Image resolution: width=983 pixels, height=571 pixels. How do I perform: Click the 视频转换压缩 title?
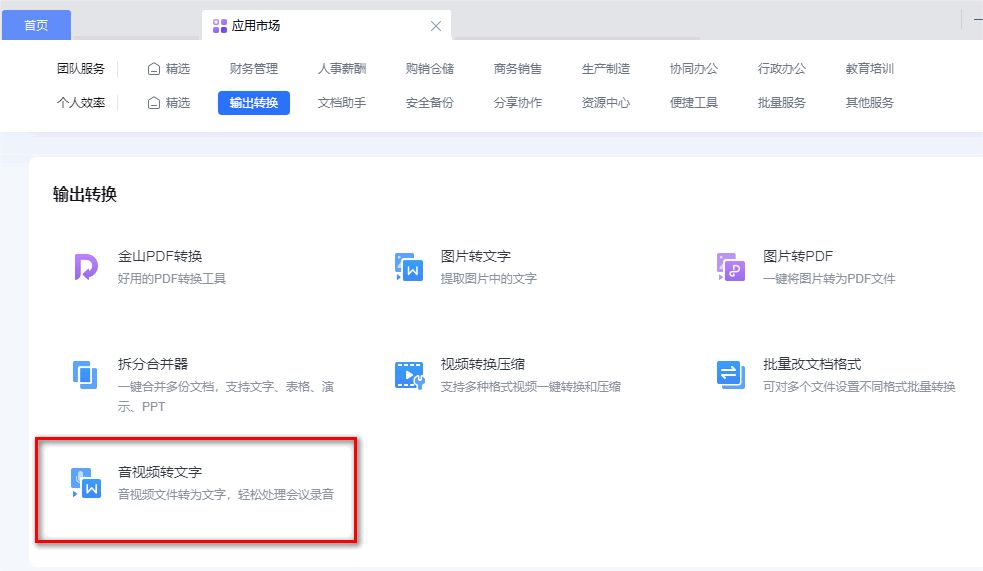pyautogui.click(x=482, y=364)
